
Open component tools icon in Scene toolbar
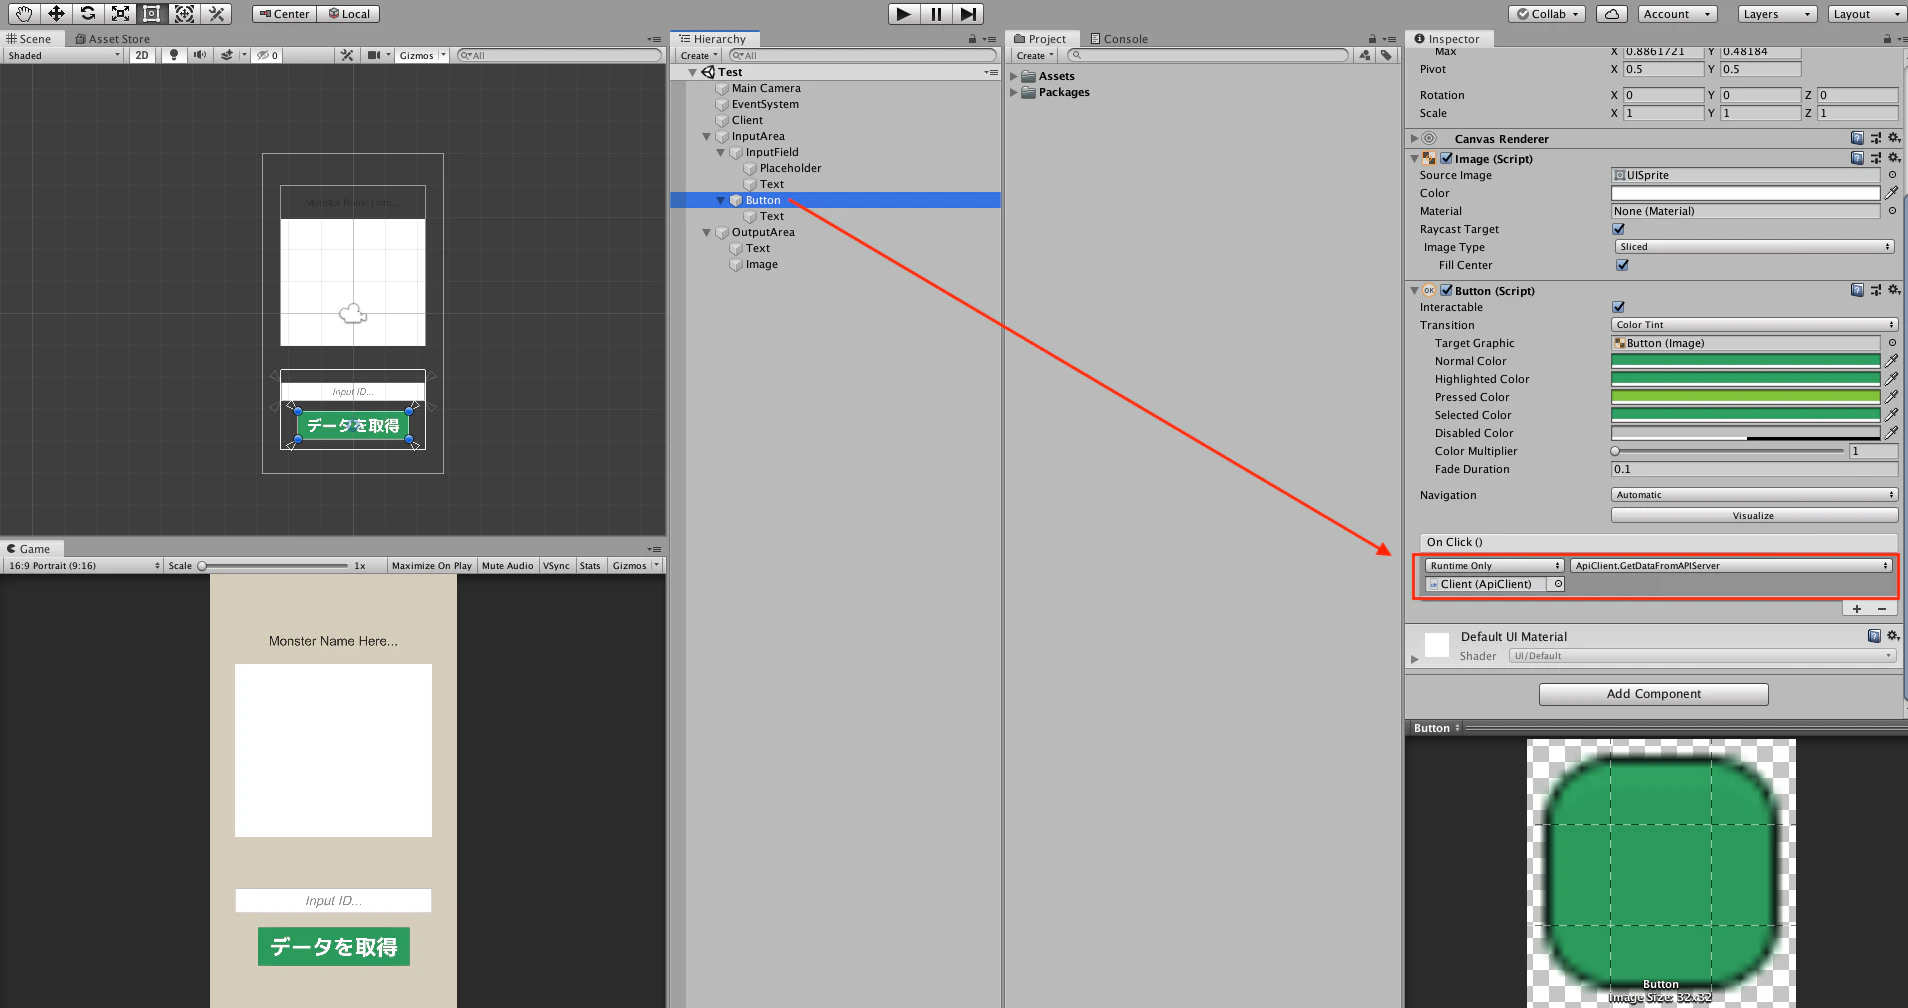click(347, 55)
